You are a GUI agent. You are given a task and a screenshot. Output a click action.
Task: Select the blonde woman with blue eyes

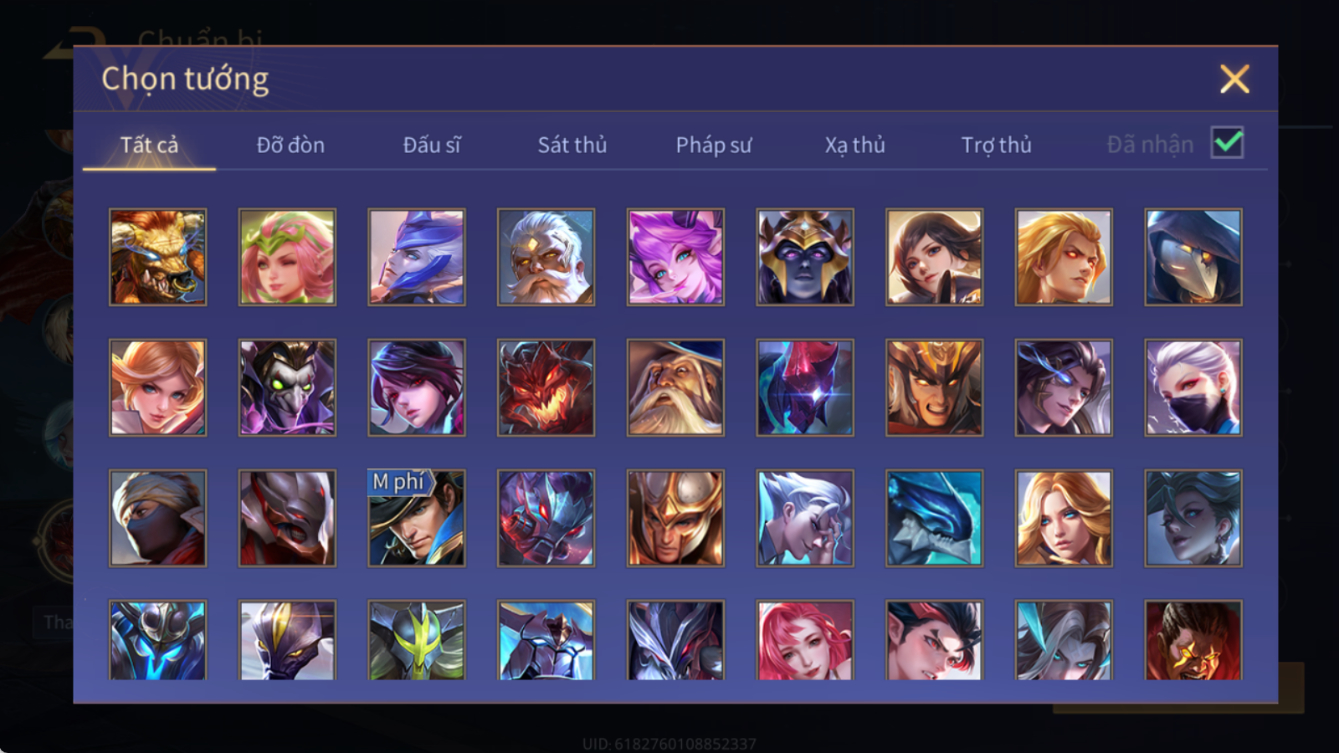pos(1064,518)
